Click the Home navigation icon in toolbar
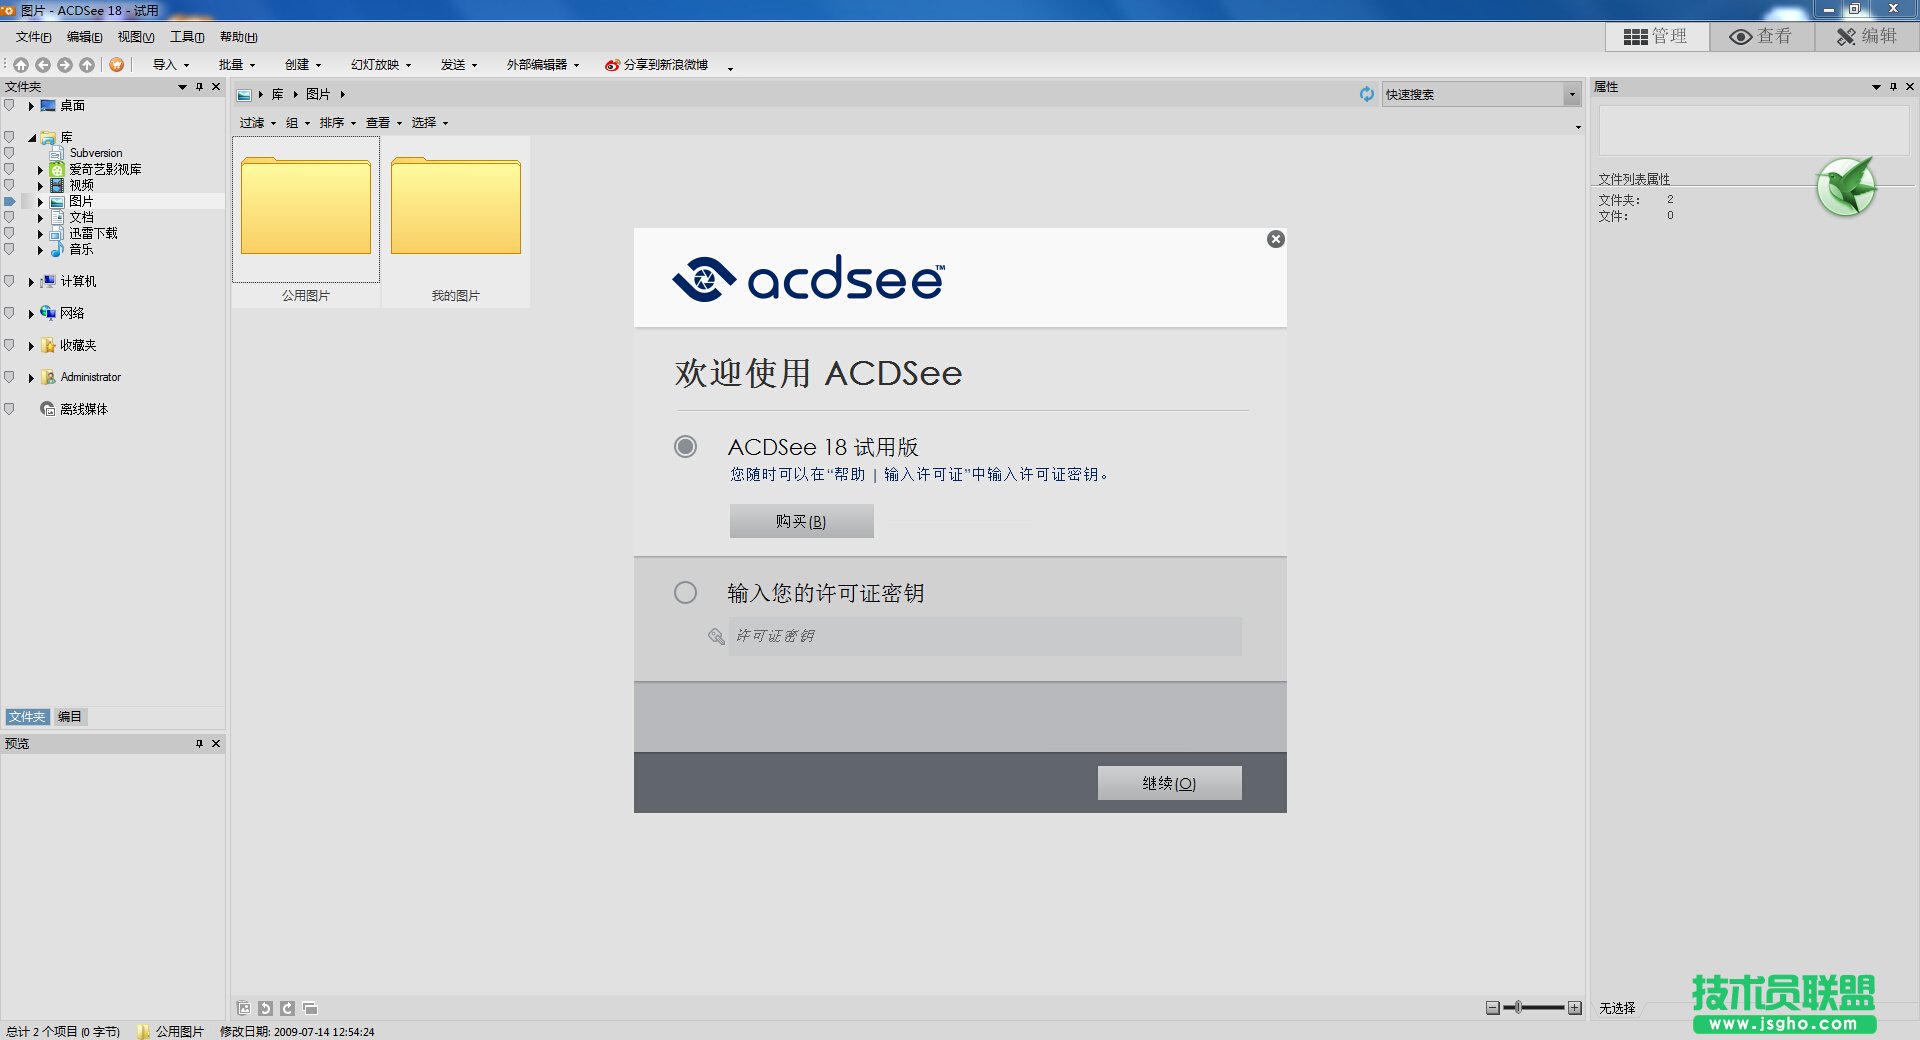The width and height of the screenshot is (1920, 1040). (21, 65)
